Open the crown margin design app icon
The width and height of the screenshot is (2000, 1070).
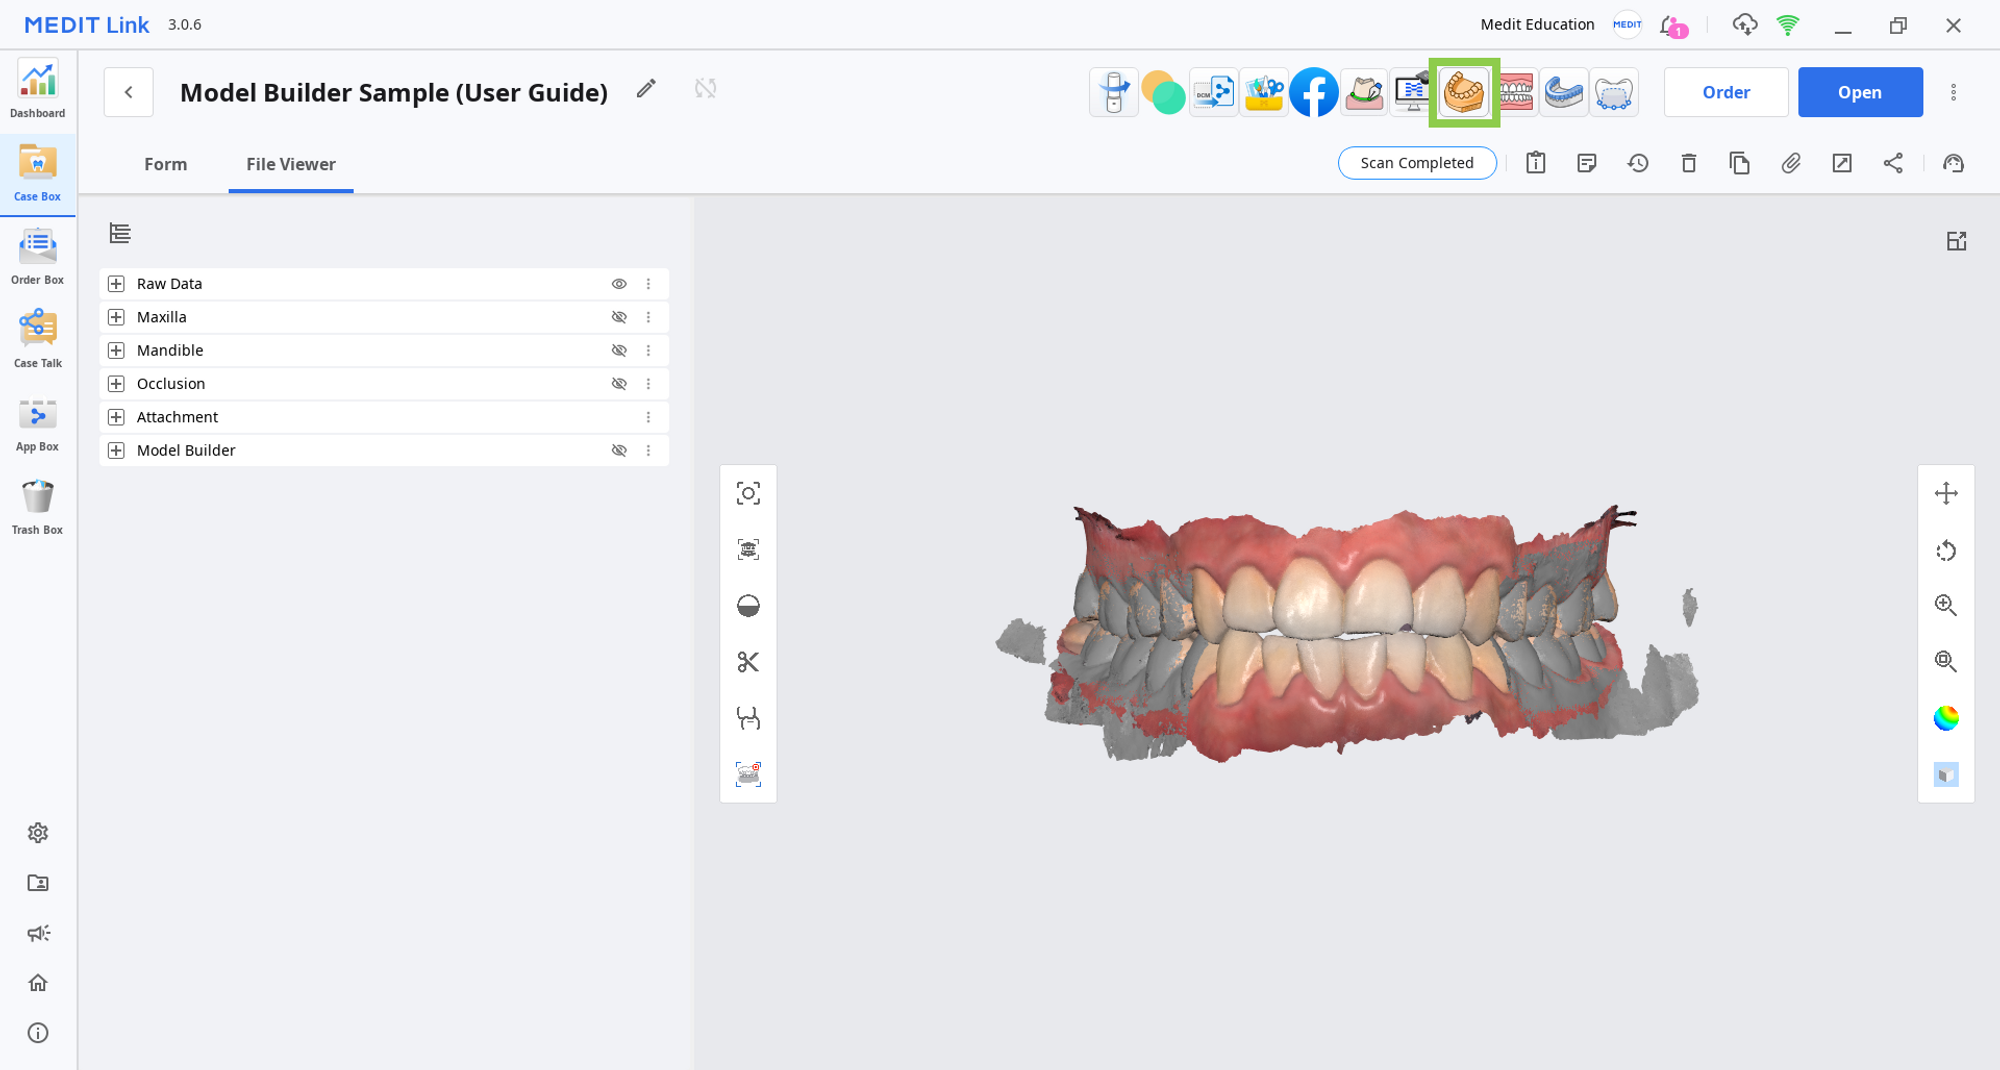pyautogui.click(x=1364, y=92)
